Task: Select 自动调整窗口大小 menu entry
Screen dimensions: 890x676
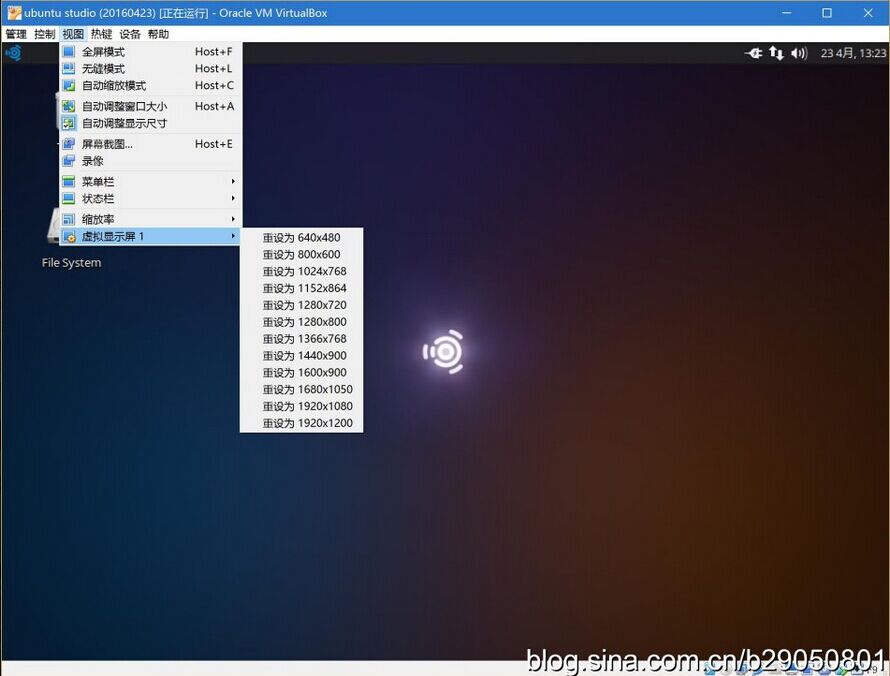Action: 151,106
